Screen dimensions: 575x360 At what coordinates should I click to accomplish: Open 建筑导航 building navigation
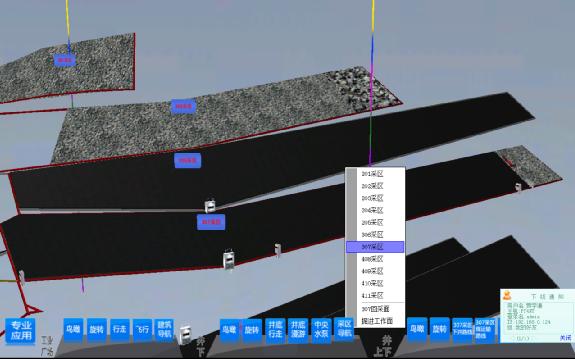(x=164, y=330)
